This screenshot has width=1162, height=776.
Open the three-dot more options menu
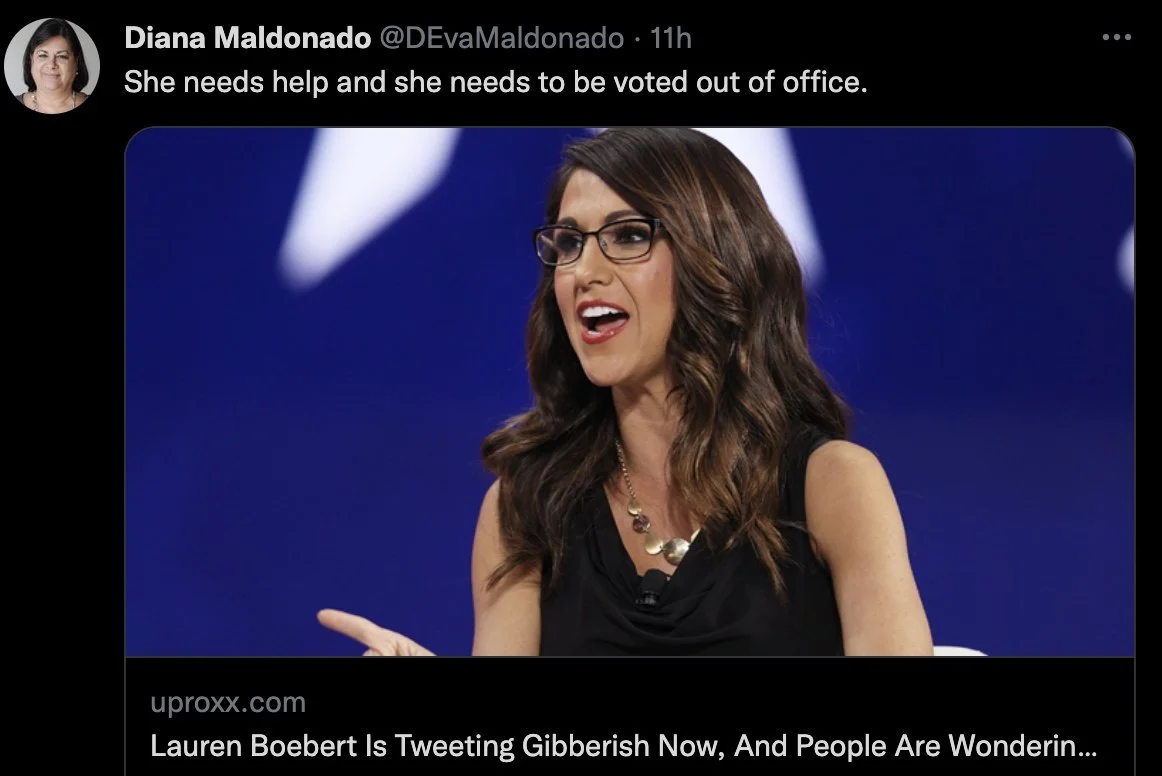[1116, 37]
